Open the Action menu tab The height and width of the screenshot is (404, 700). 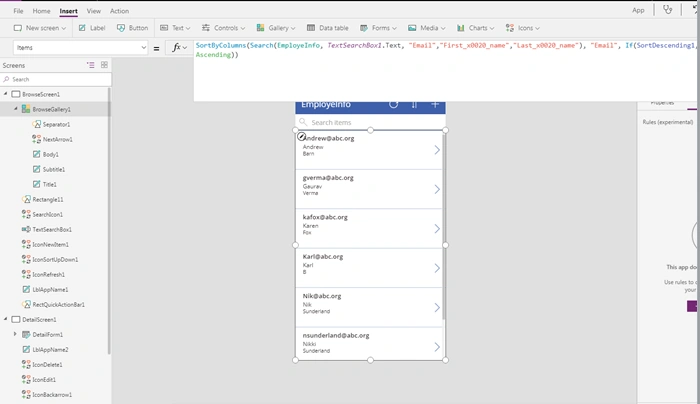119,11
